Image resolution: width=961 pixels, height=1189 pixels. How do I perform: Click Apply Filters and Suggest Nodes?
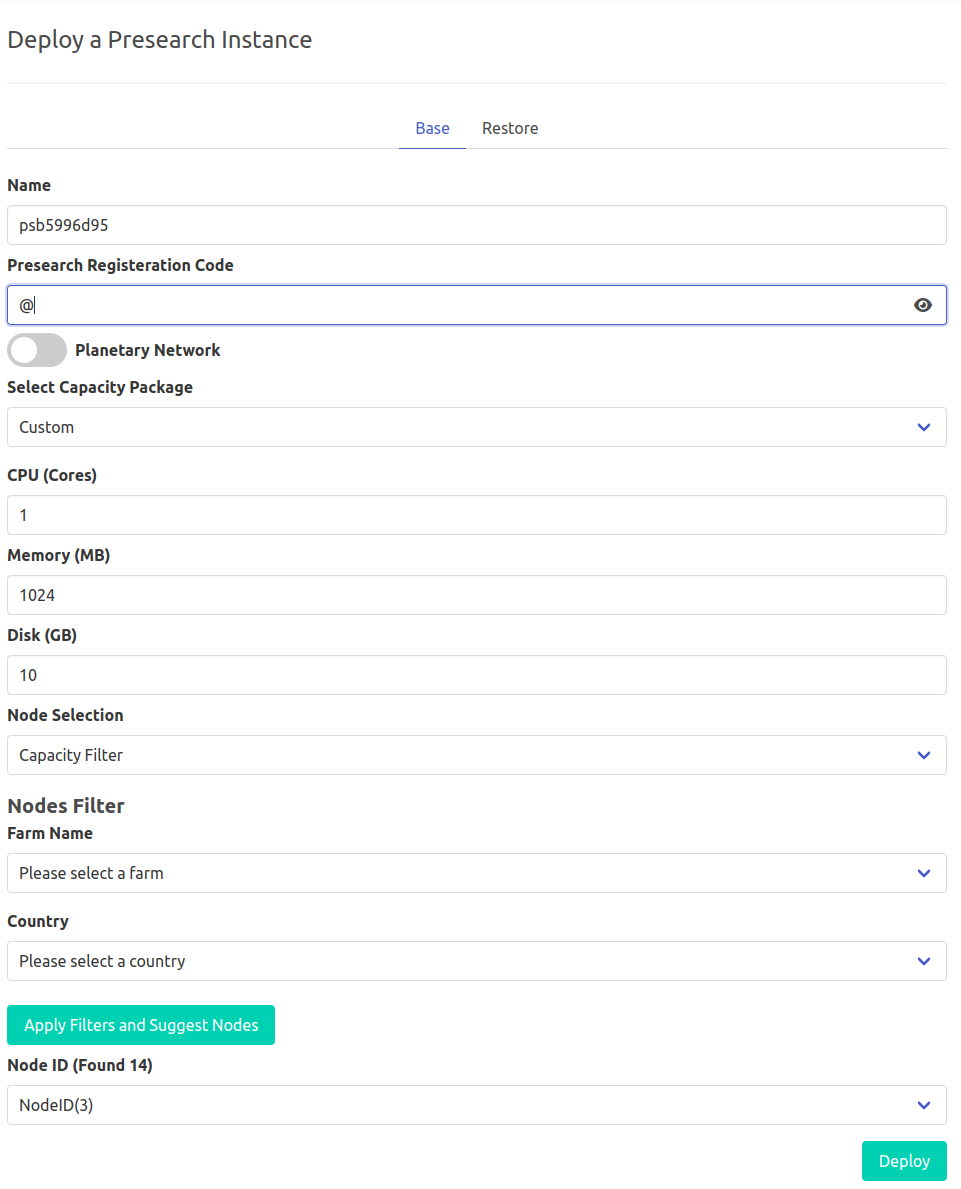tap(140, 1024)
